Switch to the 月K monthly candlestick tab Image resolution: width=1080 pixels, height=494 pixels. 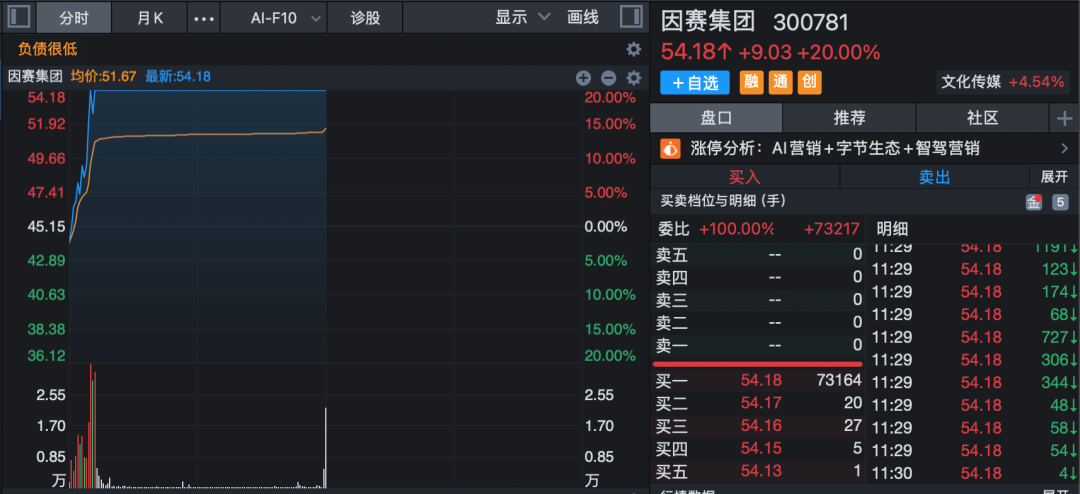coord(150,18)
